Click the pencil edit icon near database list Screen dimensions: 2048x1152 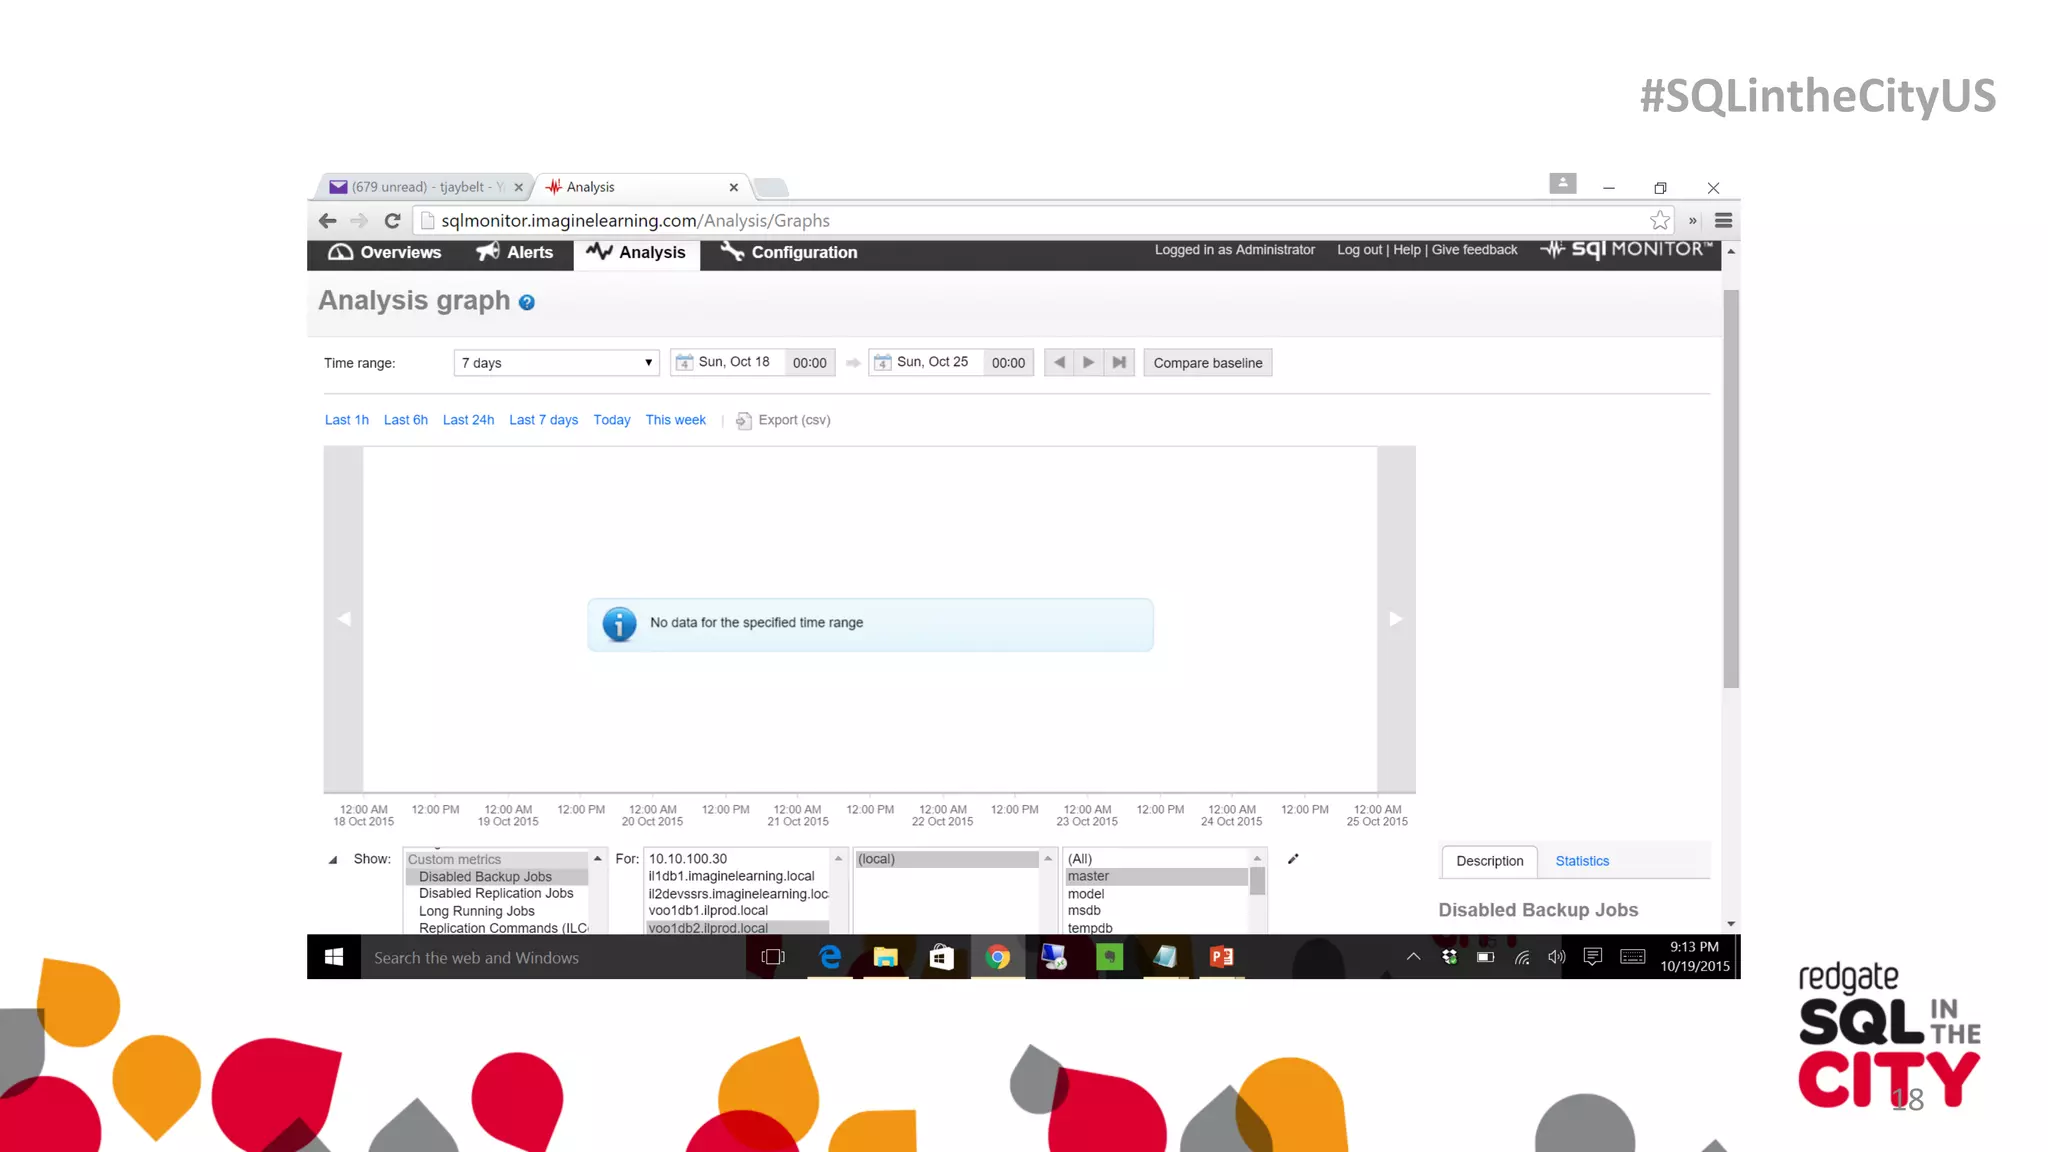pyautogui.click(x=1293, y=859)
